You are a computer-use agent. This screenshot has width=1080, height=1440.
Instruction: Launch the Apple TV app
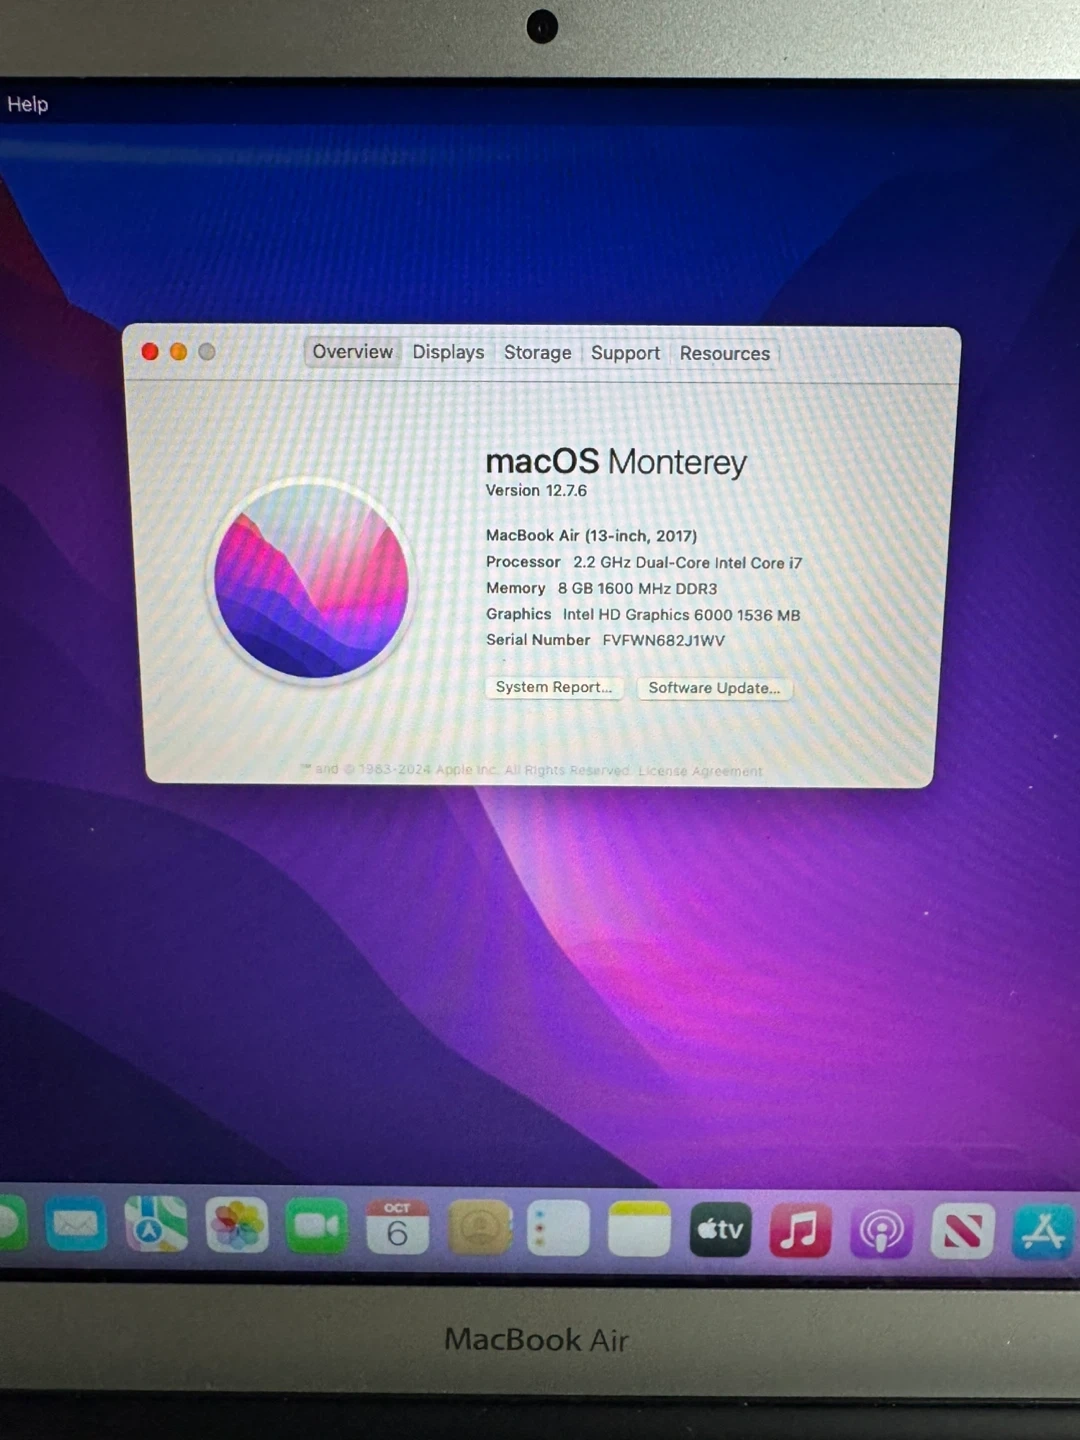point(720,1229)
